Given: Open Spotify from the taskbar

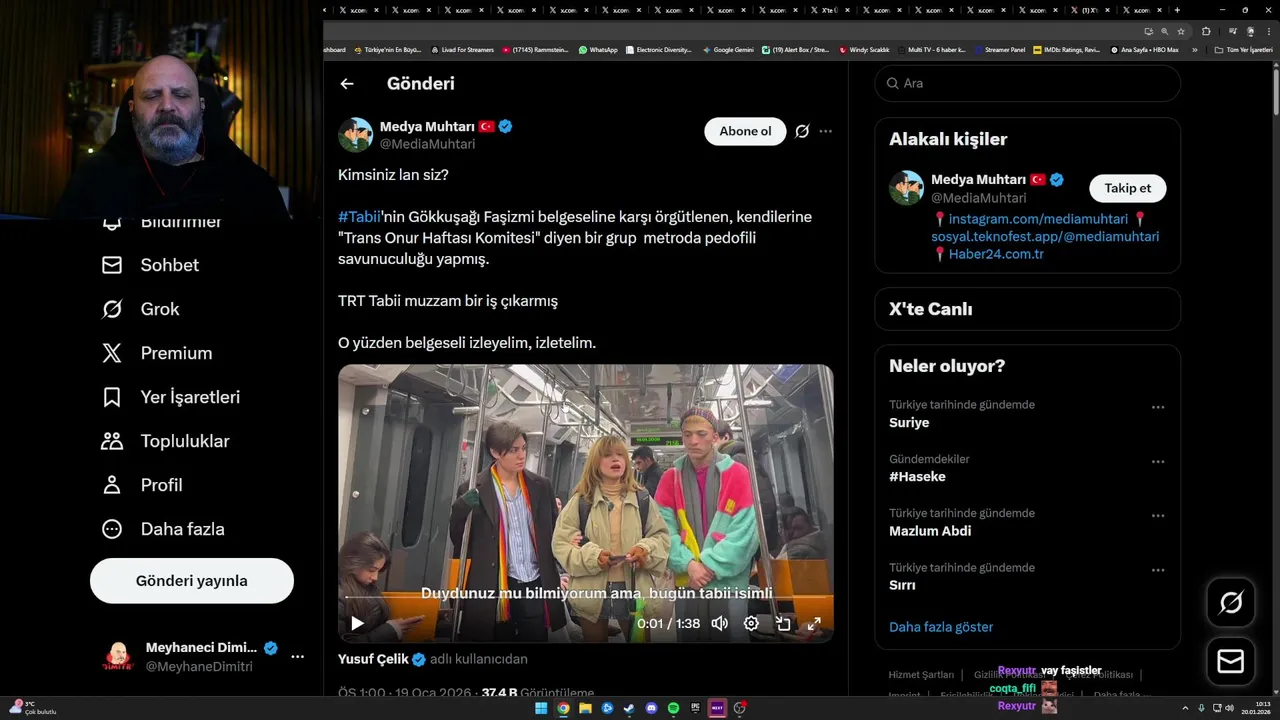Looking at the screenshot, I should (673, 708).
